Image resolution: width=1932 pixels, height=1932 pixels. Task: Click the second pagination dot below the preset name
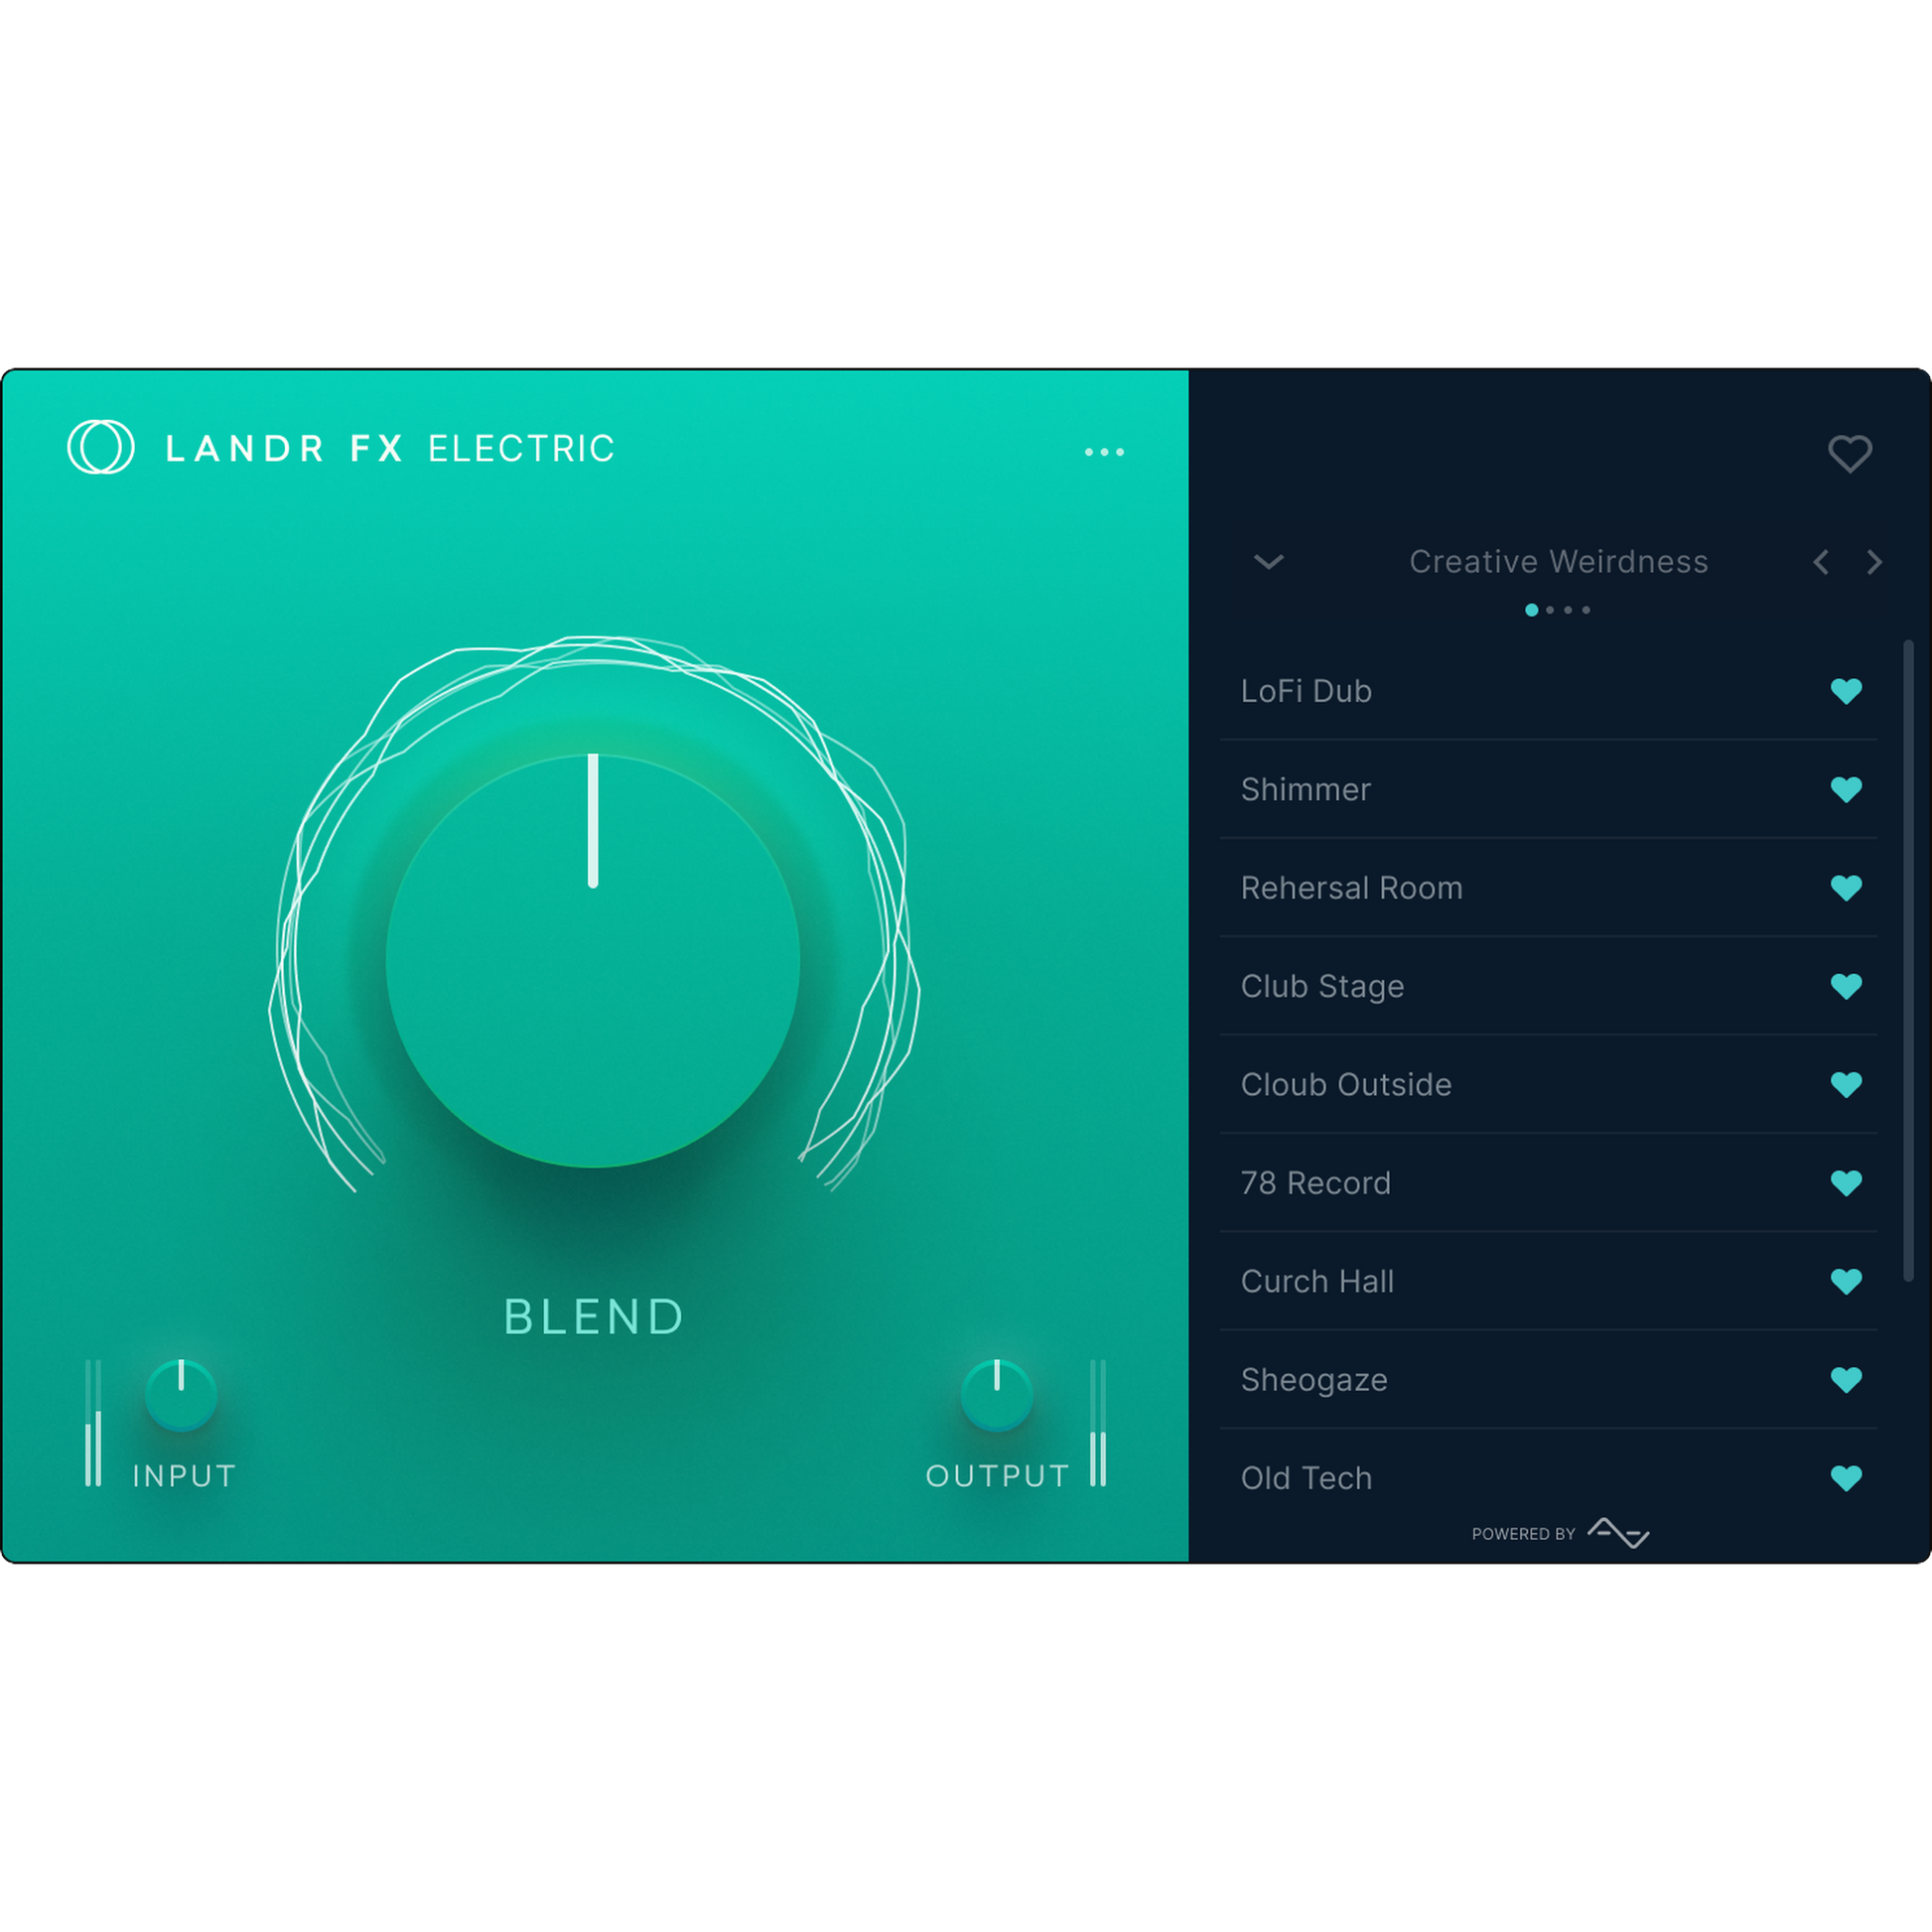click(x=1552, y=610)
